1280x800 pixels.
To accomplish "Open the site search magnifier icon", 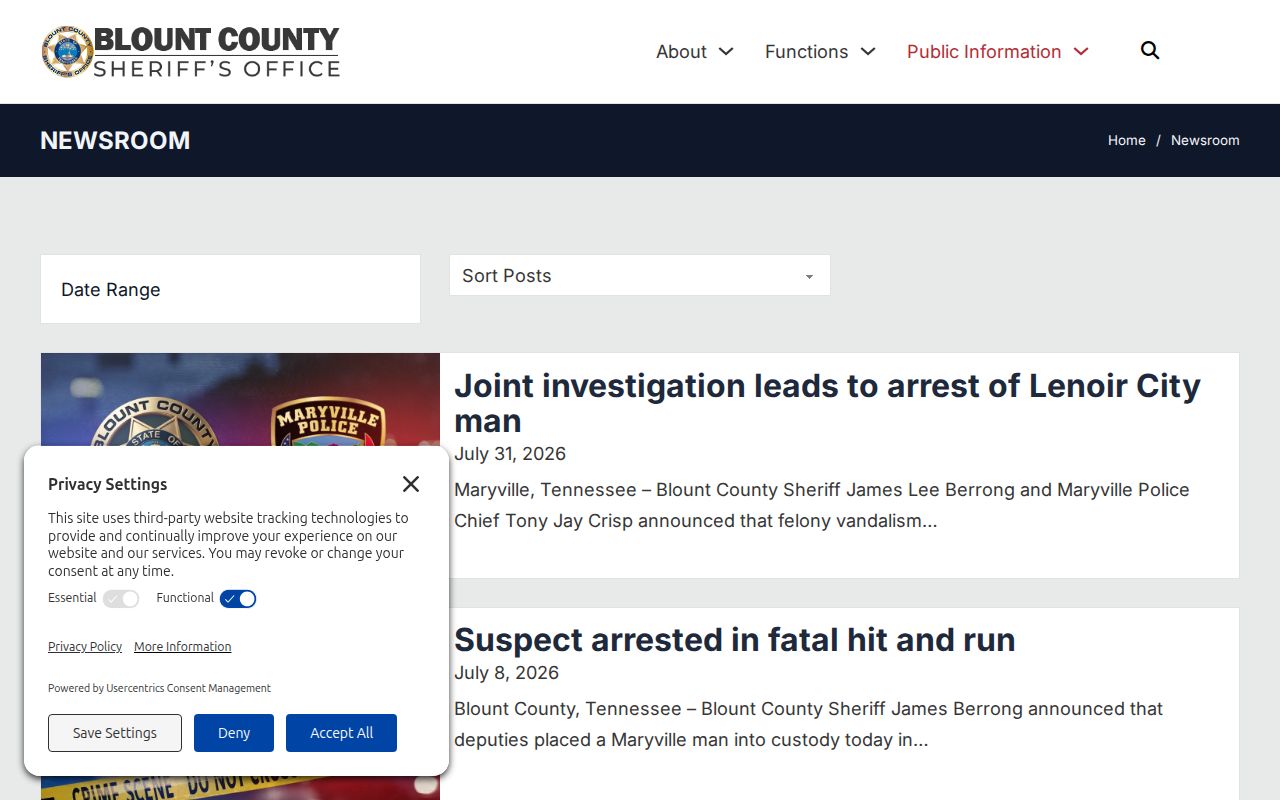I will [1150, 51].
